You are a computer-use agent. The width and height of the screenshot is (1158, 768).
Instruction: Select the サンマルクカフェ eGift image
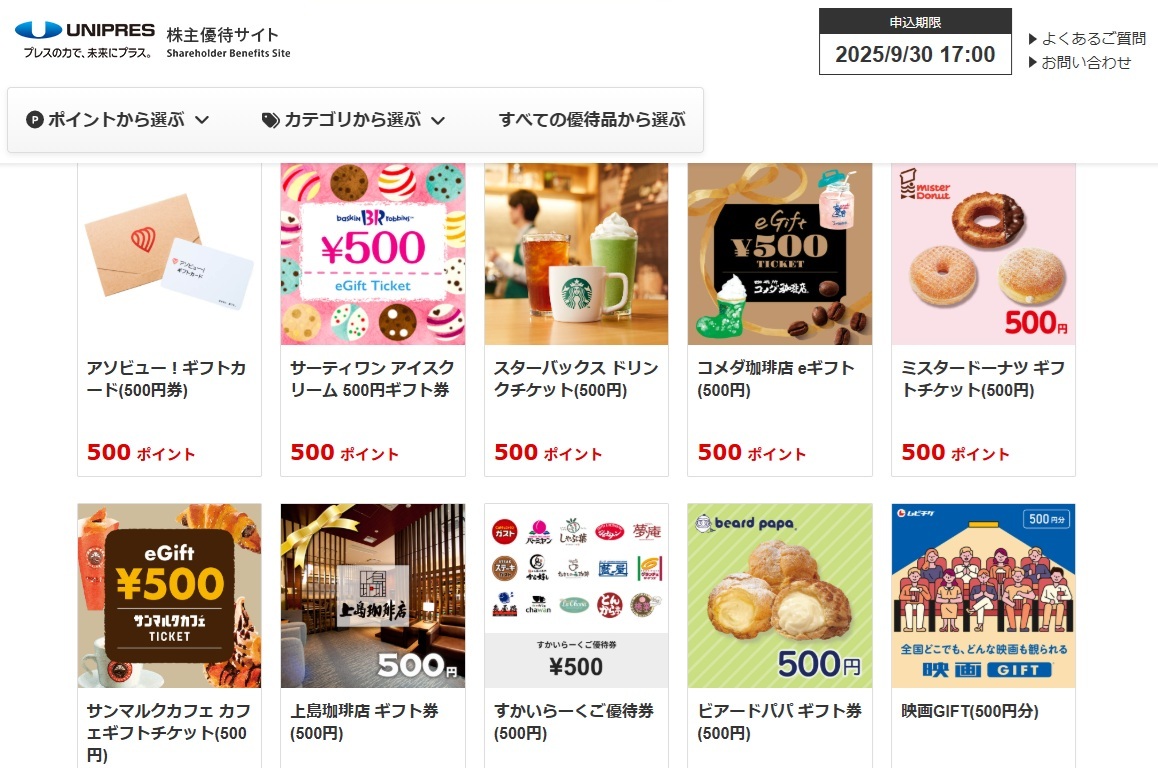[x=169, y=596]
